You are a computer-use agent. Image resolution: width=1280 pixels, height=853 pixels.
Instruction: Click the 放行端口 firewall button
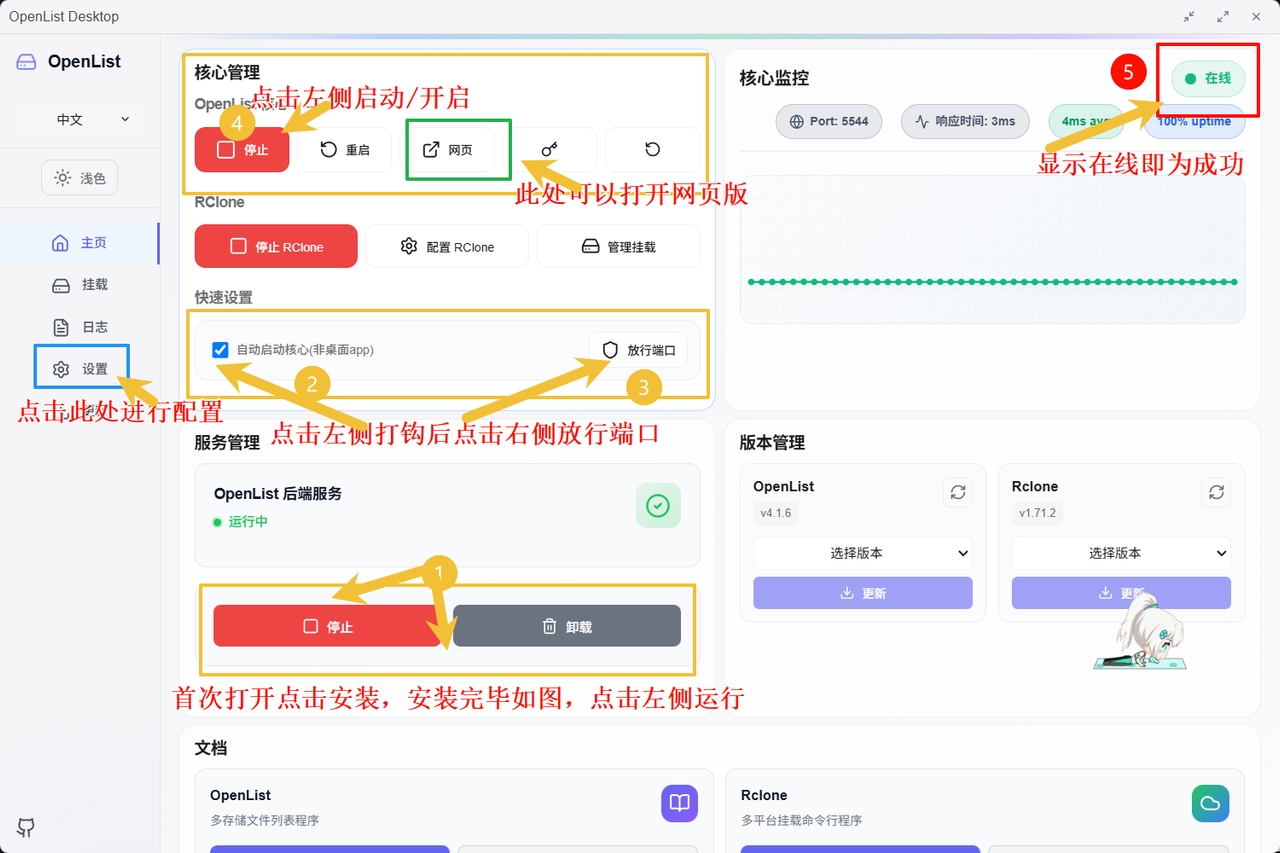coord(638,350)
